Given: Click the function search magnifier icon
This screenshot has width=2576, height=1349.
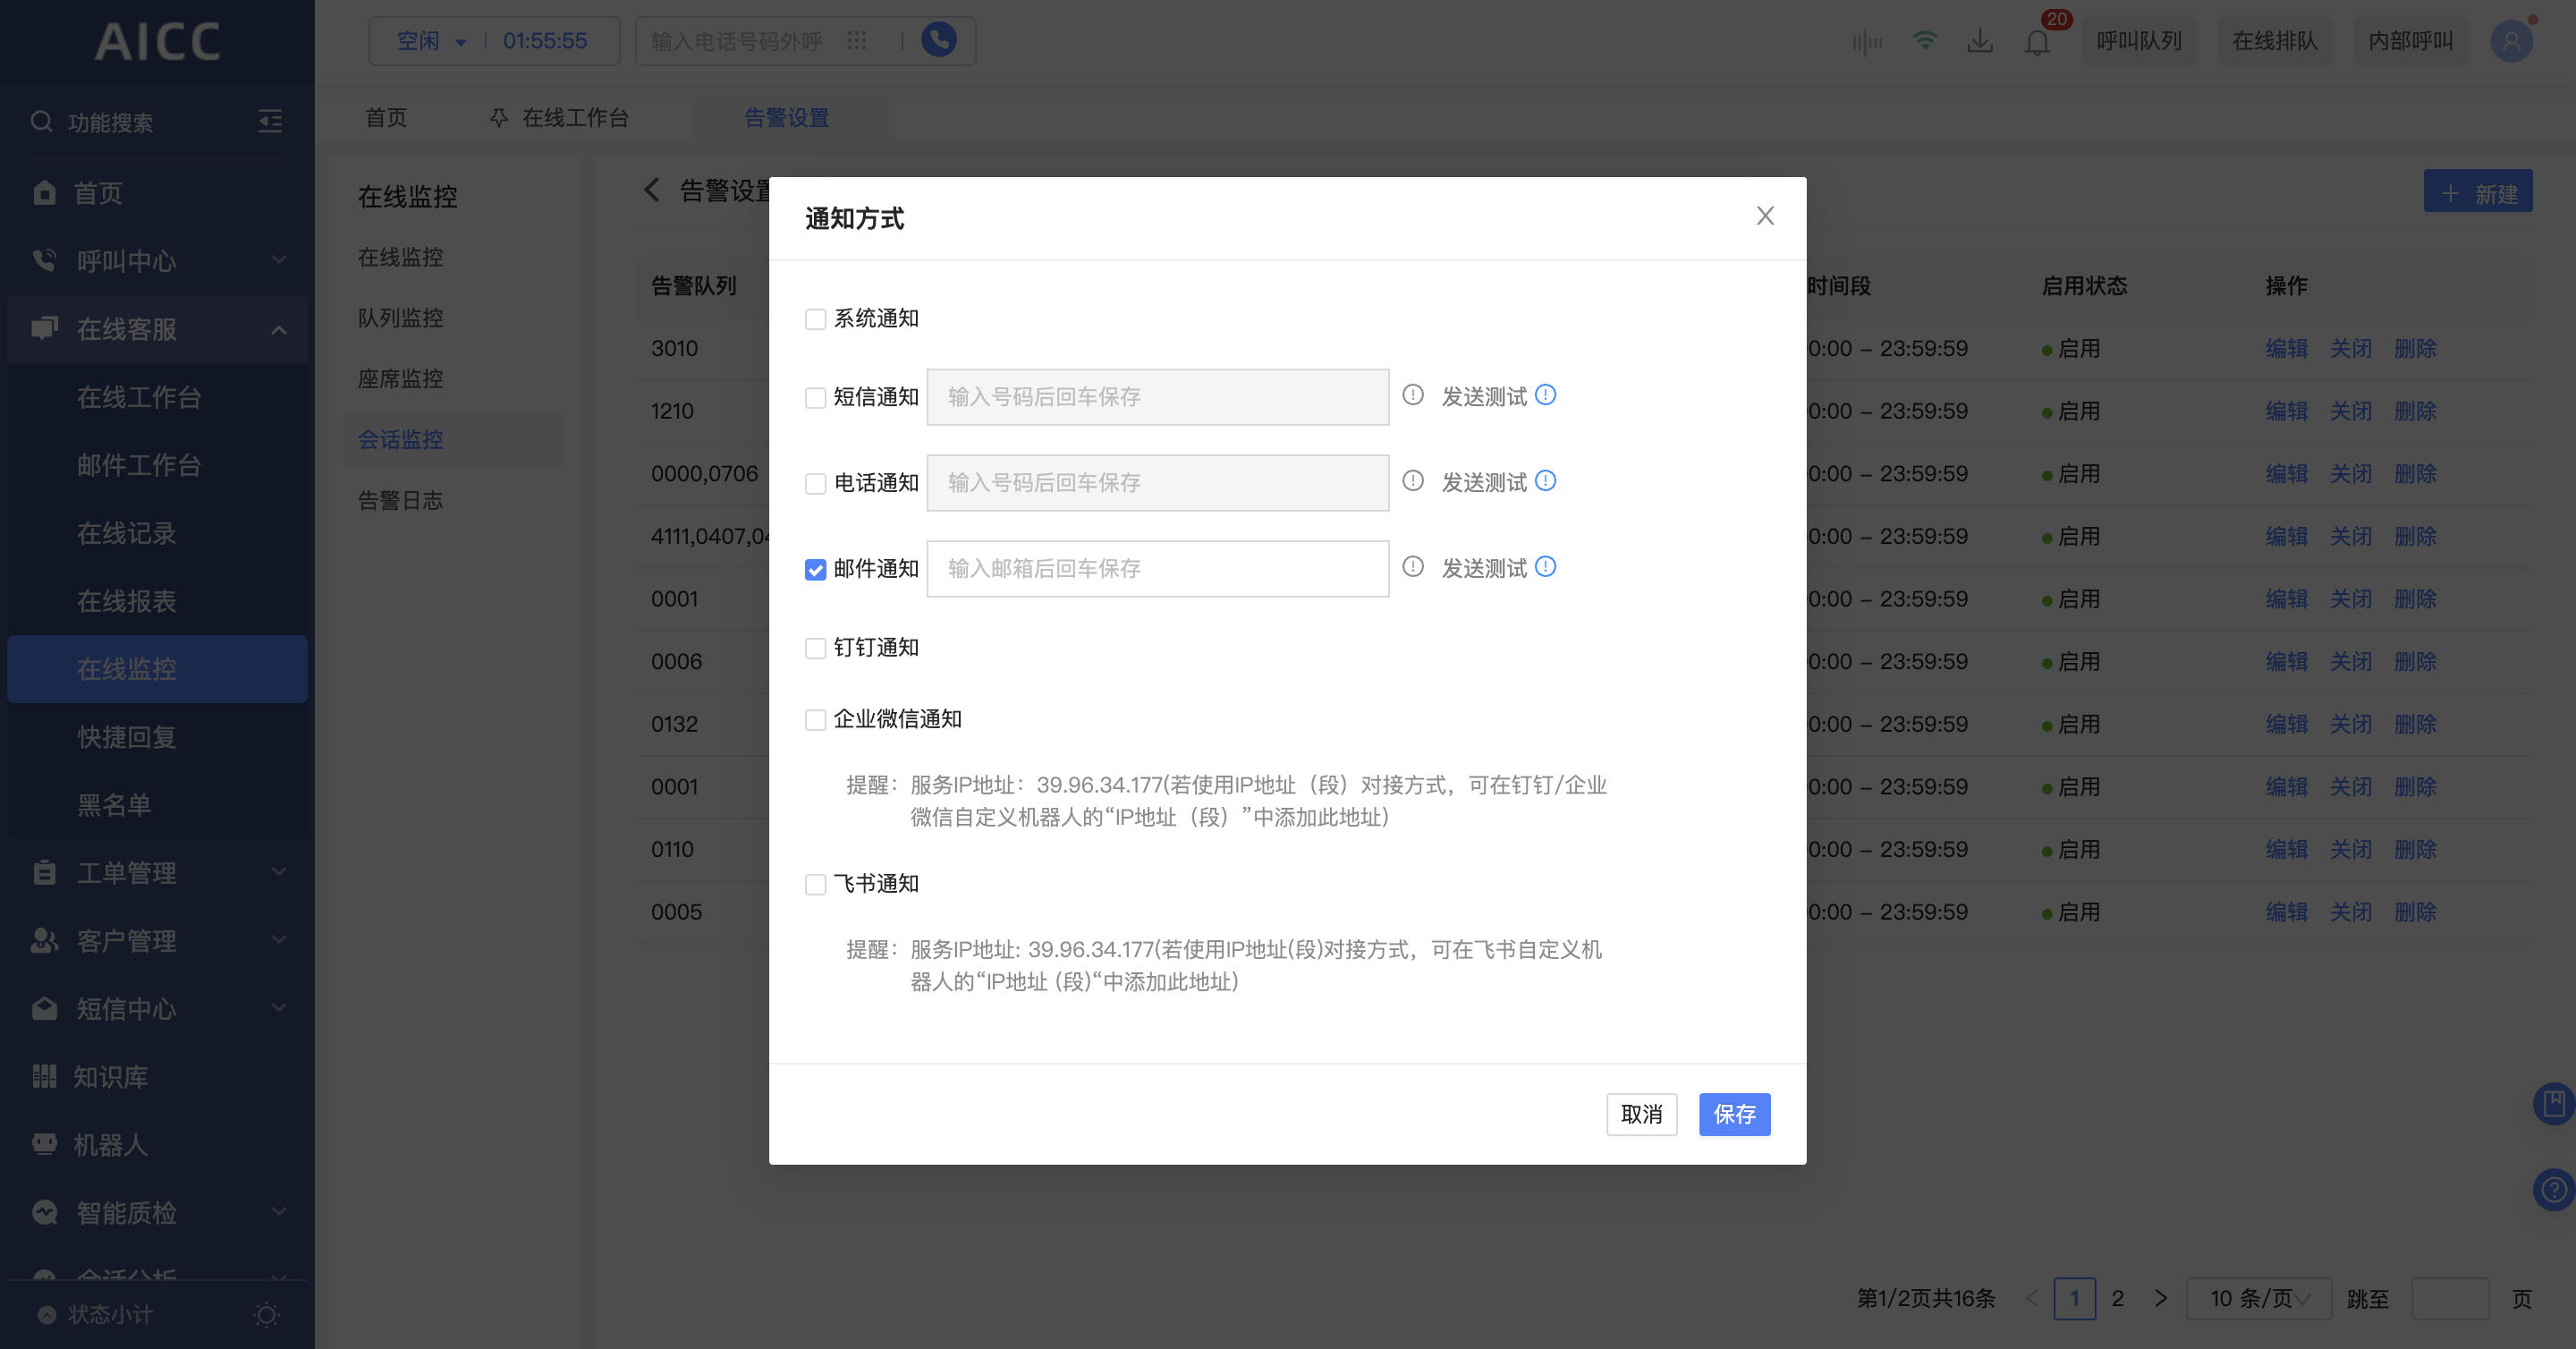Looking at the screenshot, I should pyautogui.click(x=41, y=121).
